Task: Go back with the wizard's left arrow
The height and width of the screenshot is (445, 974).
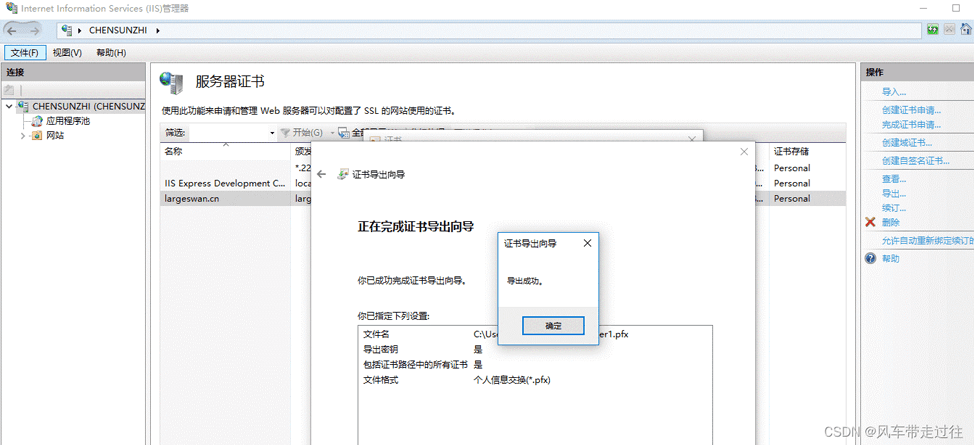Action: point(321,175)
